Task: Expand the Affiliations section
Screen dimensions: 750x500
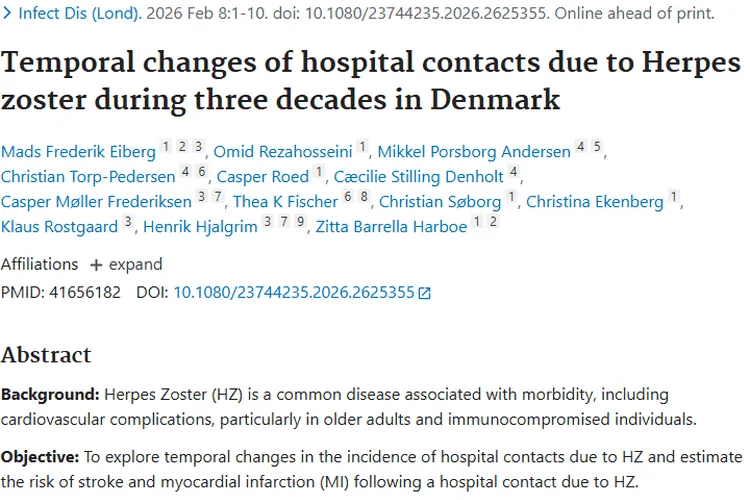Action: coord(134,265)
